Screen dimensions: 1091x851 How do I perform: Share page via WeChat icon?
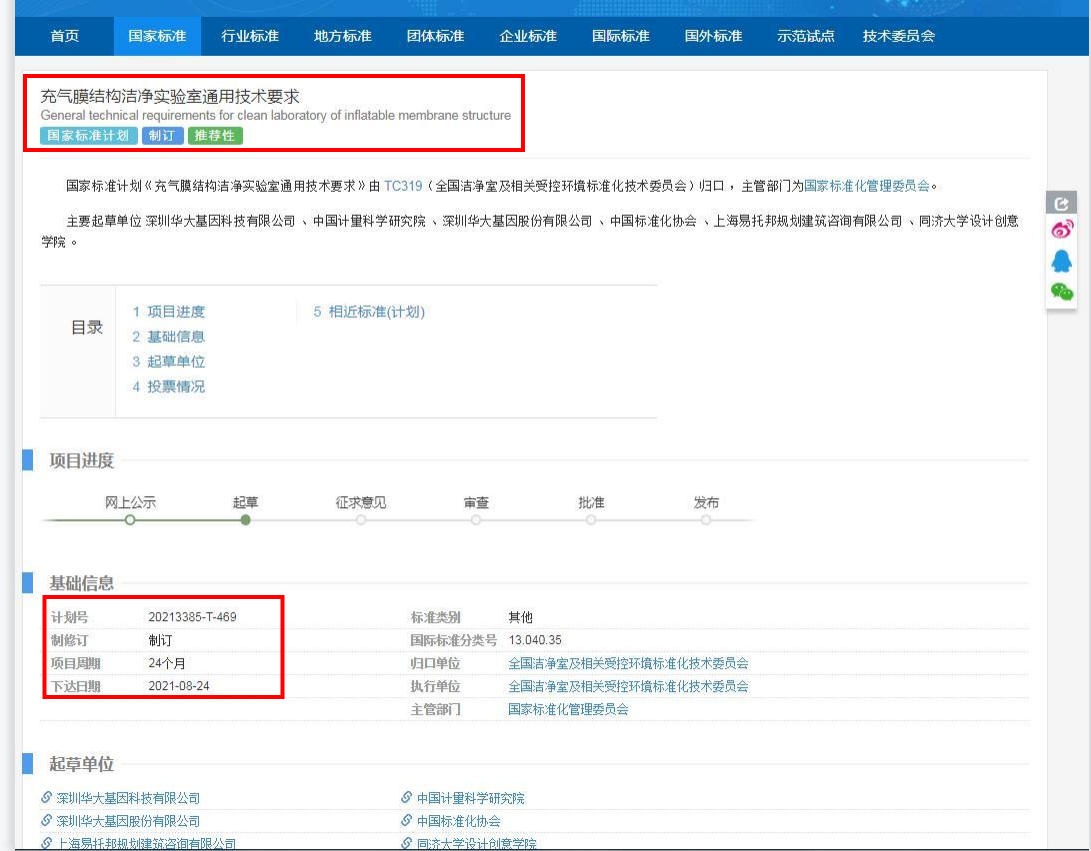1061,292
